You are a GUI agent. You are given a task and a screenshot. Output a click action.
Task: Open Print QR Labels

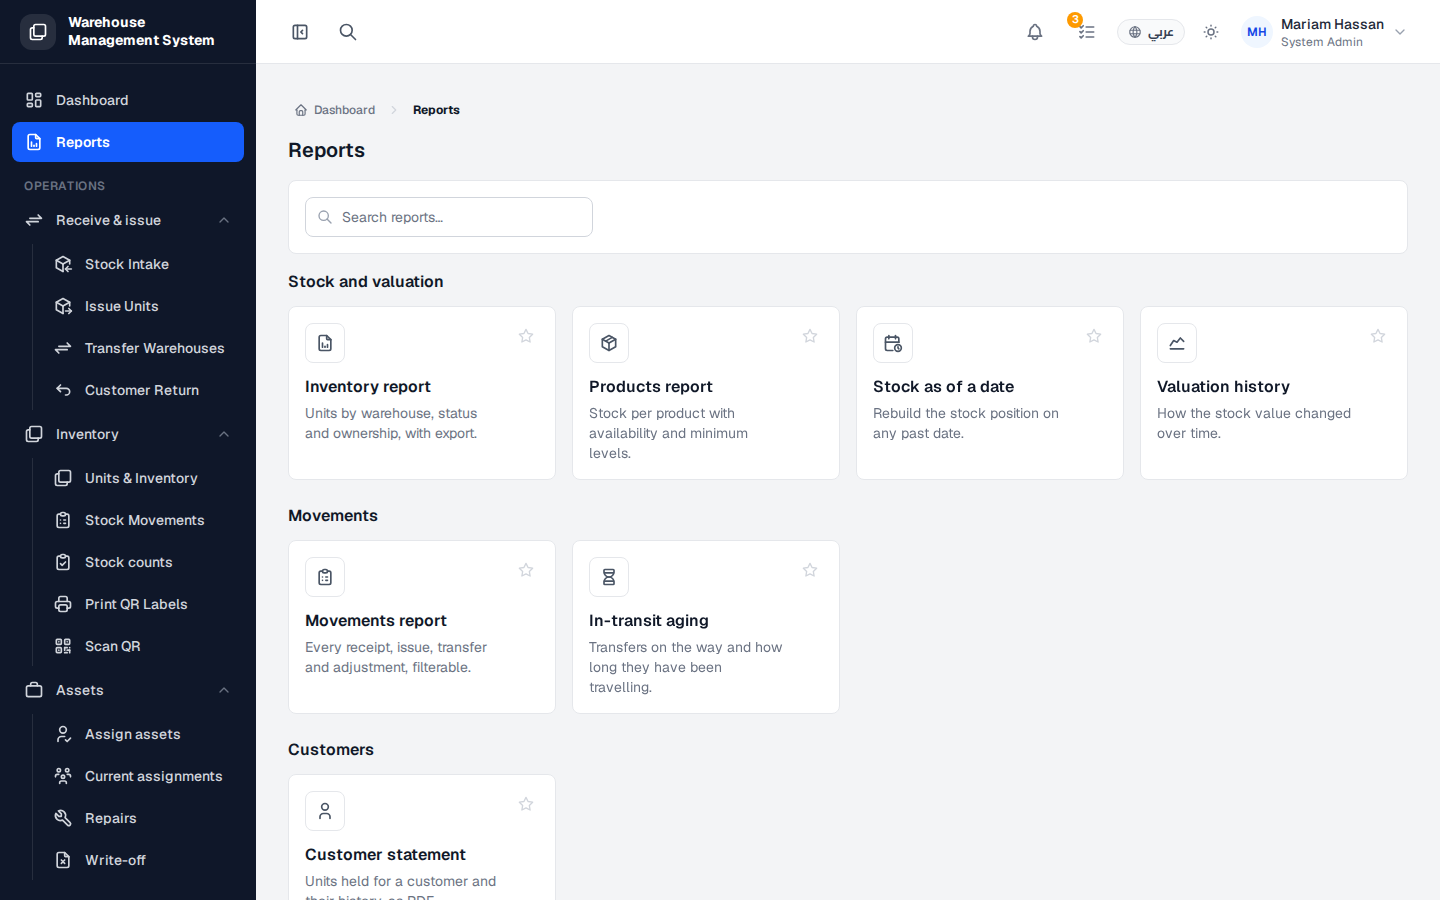(x=142, y=604)
